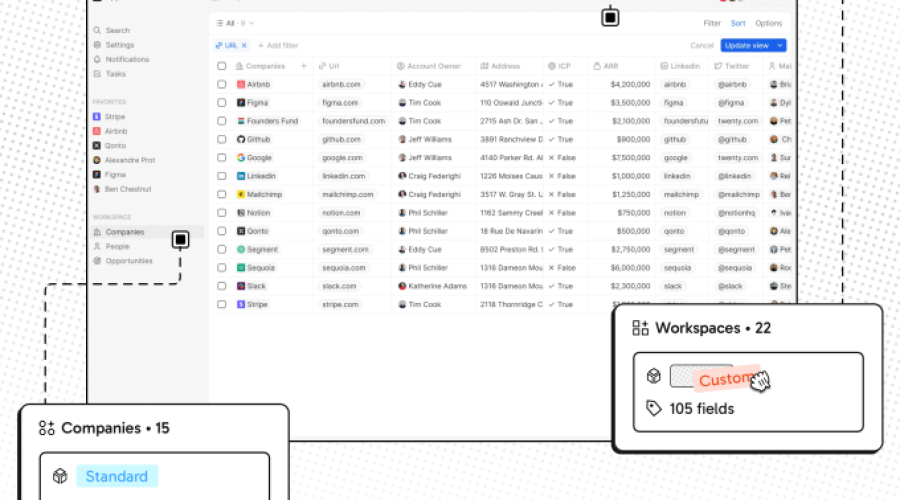Viewport: 900px width, 500px height.
Task: Check the Google row checkbox
Action: (222, 158)
